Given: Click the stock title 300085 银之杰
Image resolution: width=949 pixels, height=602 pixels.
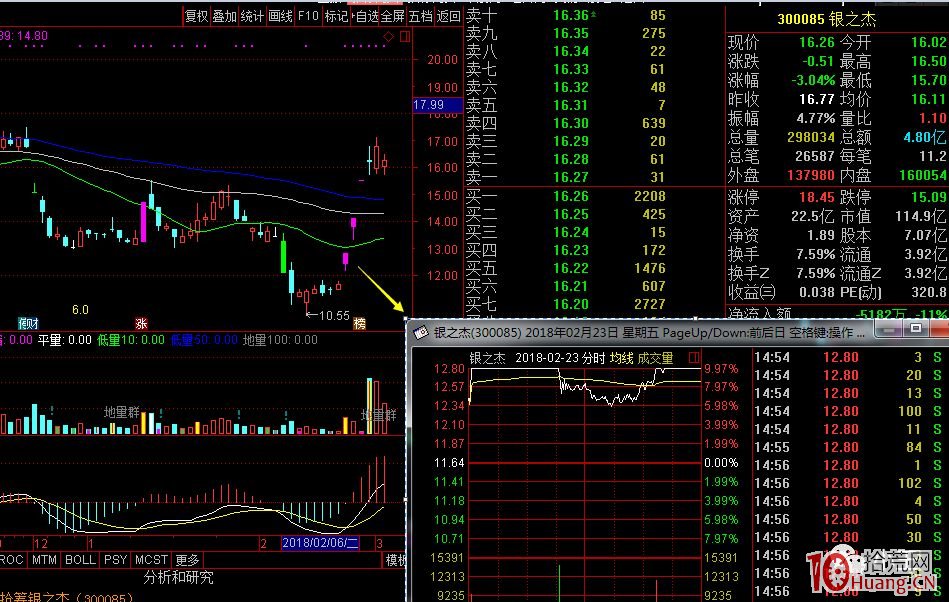Looking at the screenshot, I should pyautogui.click(x=826, y=19).
